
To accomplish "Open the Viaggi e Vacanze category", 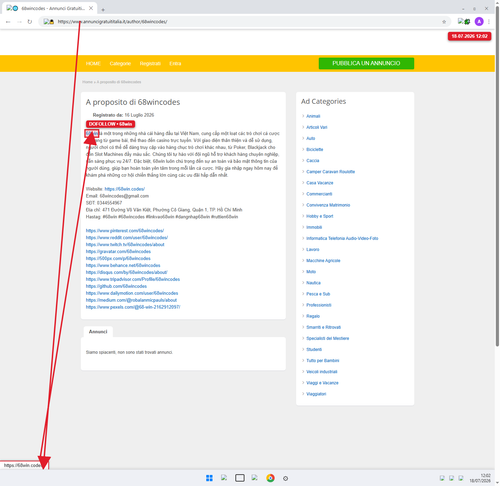I will coord(322,383).
